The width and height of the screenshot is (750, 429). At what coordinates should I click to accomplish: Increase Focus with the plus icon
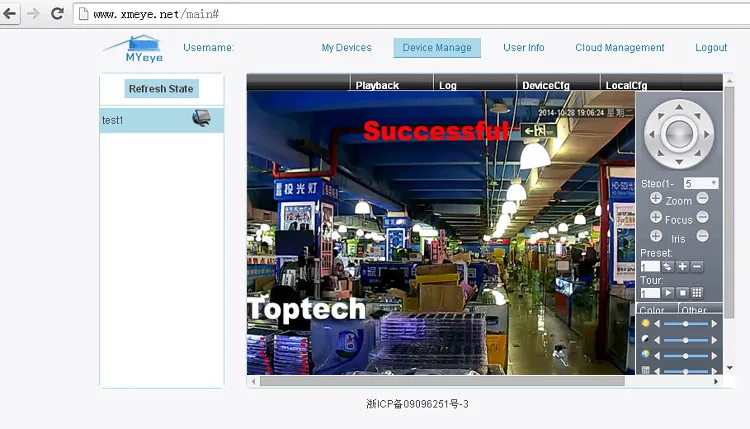pyautogui.click(x=656, y=217)
